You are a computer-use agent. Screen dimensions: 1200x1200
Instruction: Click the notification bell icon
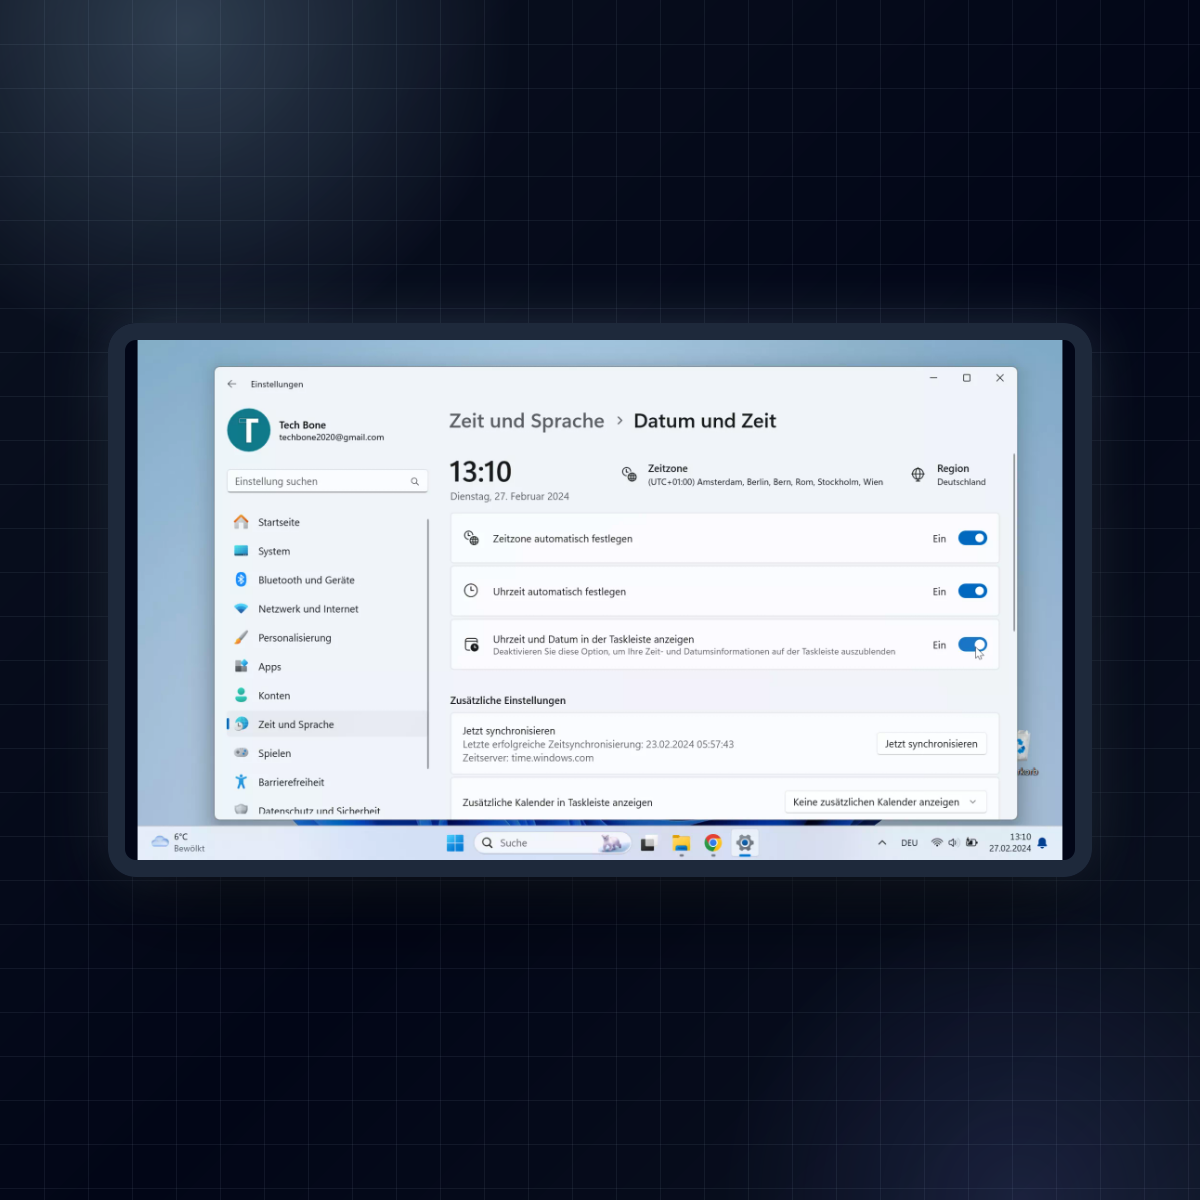coord(1042,843)
